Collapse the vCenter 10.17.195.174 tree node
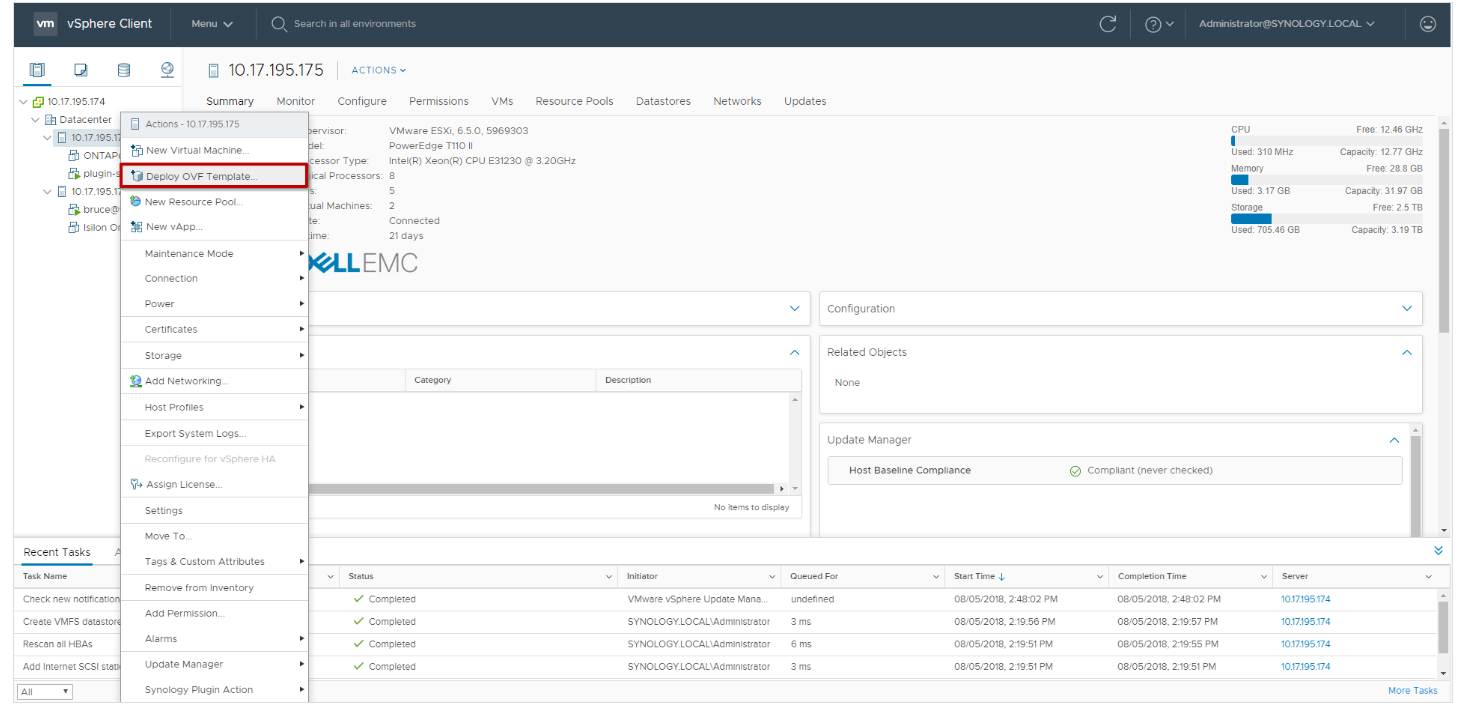Image resolution: width=1462 pixels, height=709 pixels. 24,102
